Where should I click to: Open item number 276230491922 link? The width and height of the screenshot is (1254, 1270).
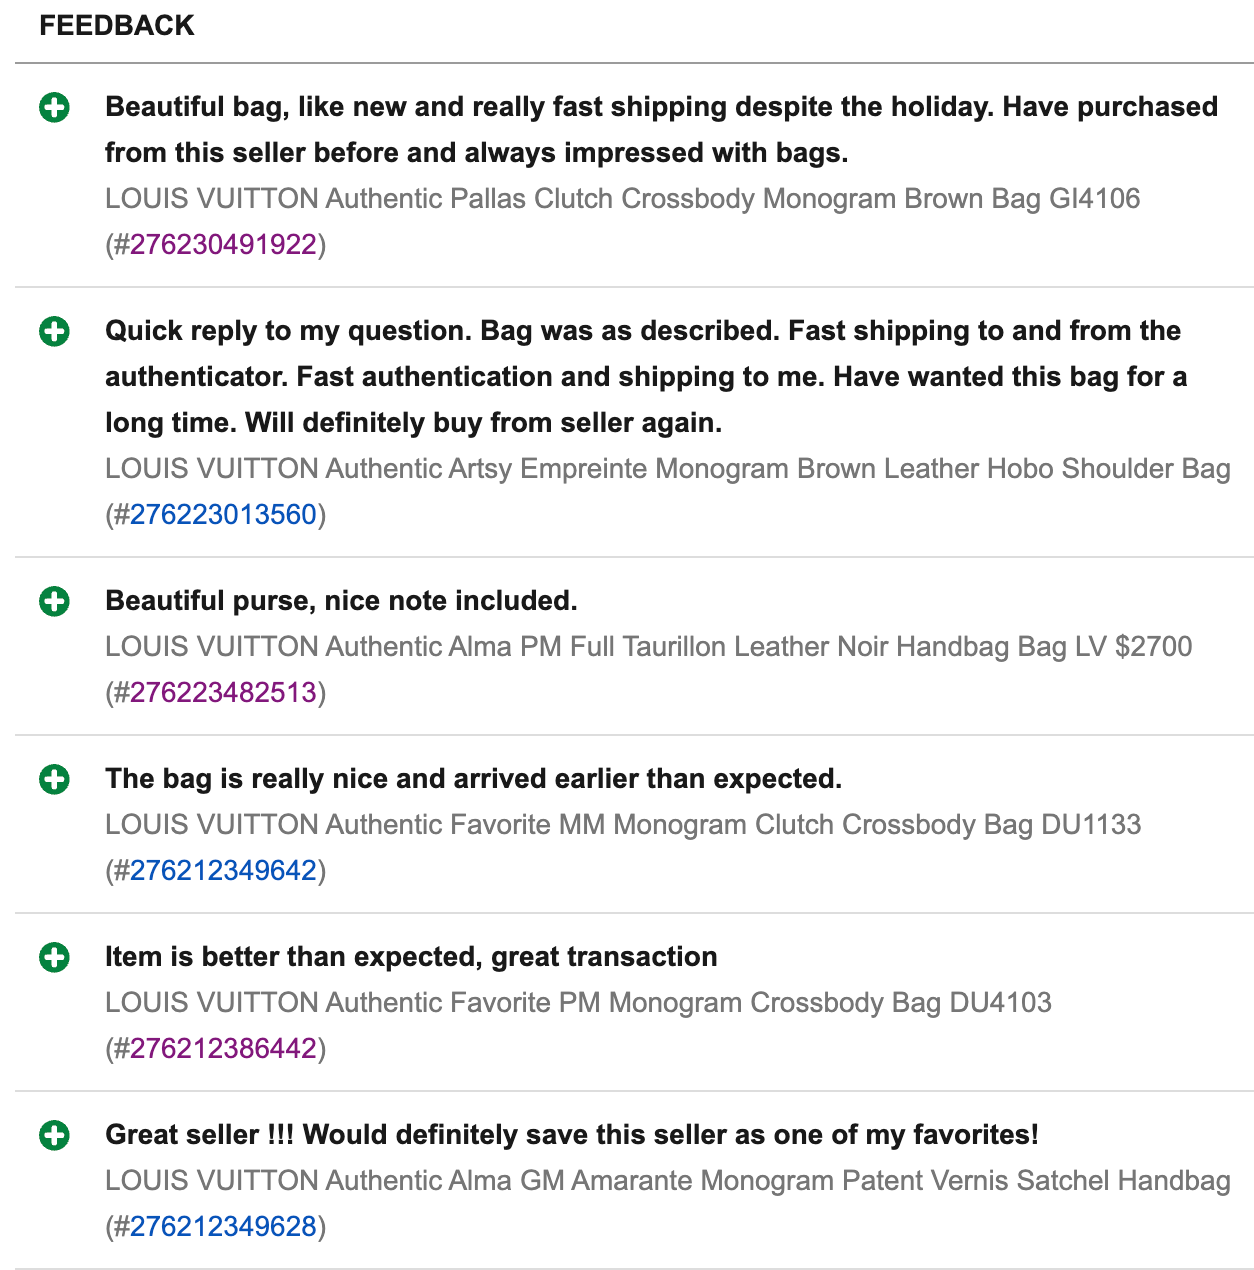223,245
